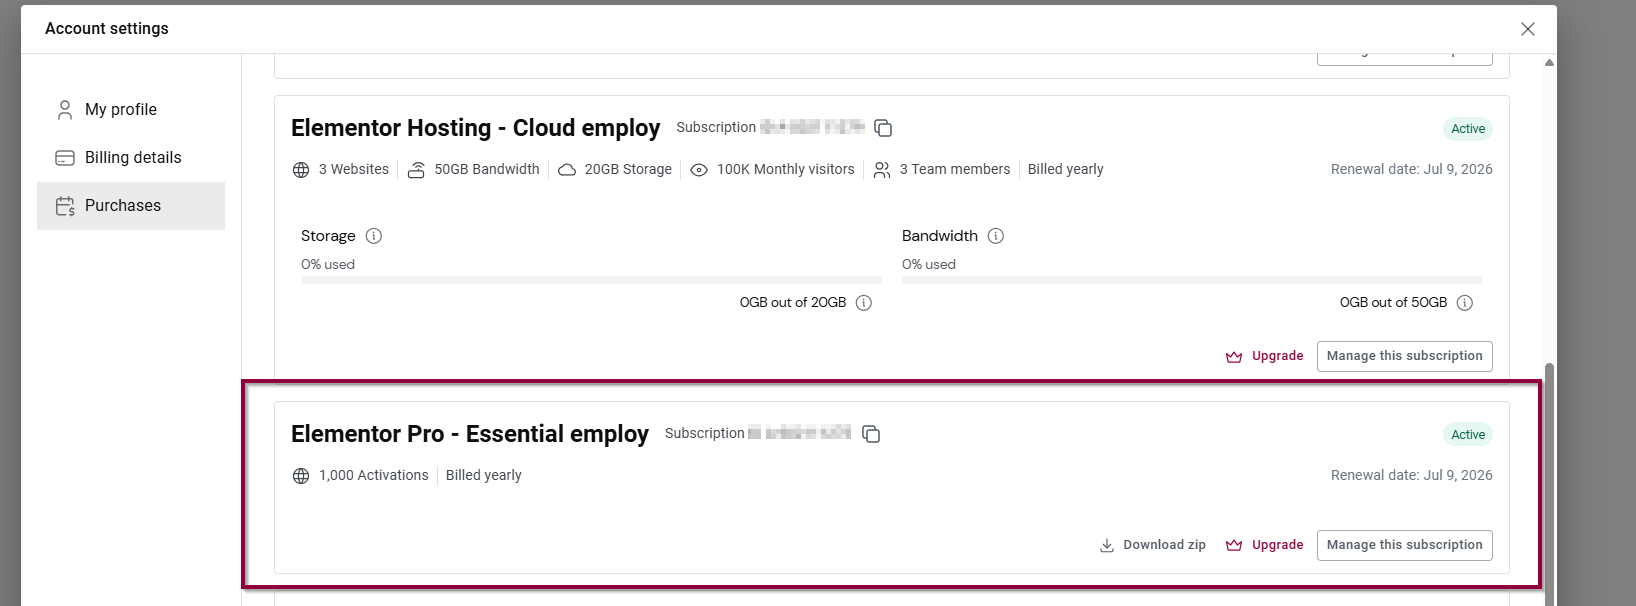
Task: Select the Purchases sidebar item
Action: click(x=131, y=206)
